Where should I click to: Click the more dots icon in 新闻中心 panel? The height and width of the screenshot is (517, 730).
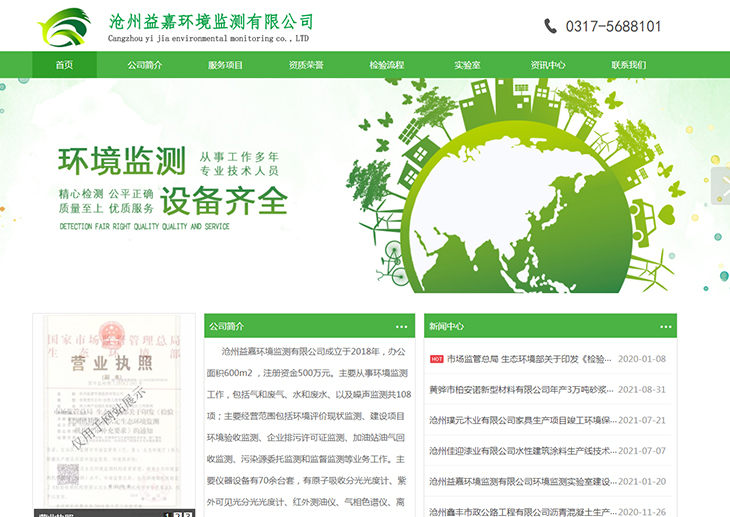click(661, 327)
